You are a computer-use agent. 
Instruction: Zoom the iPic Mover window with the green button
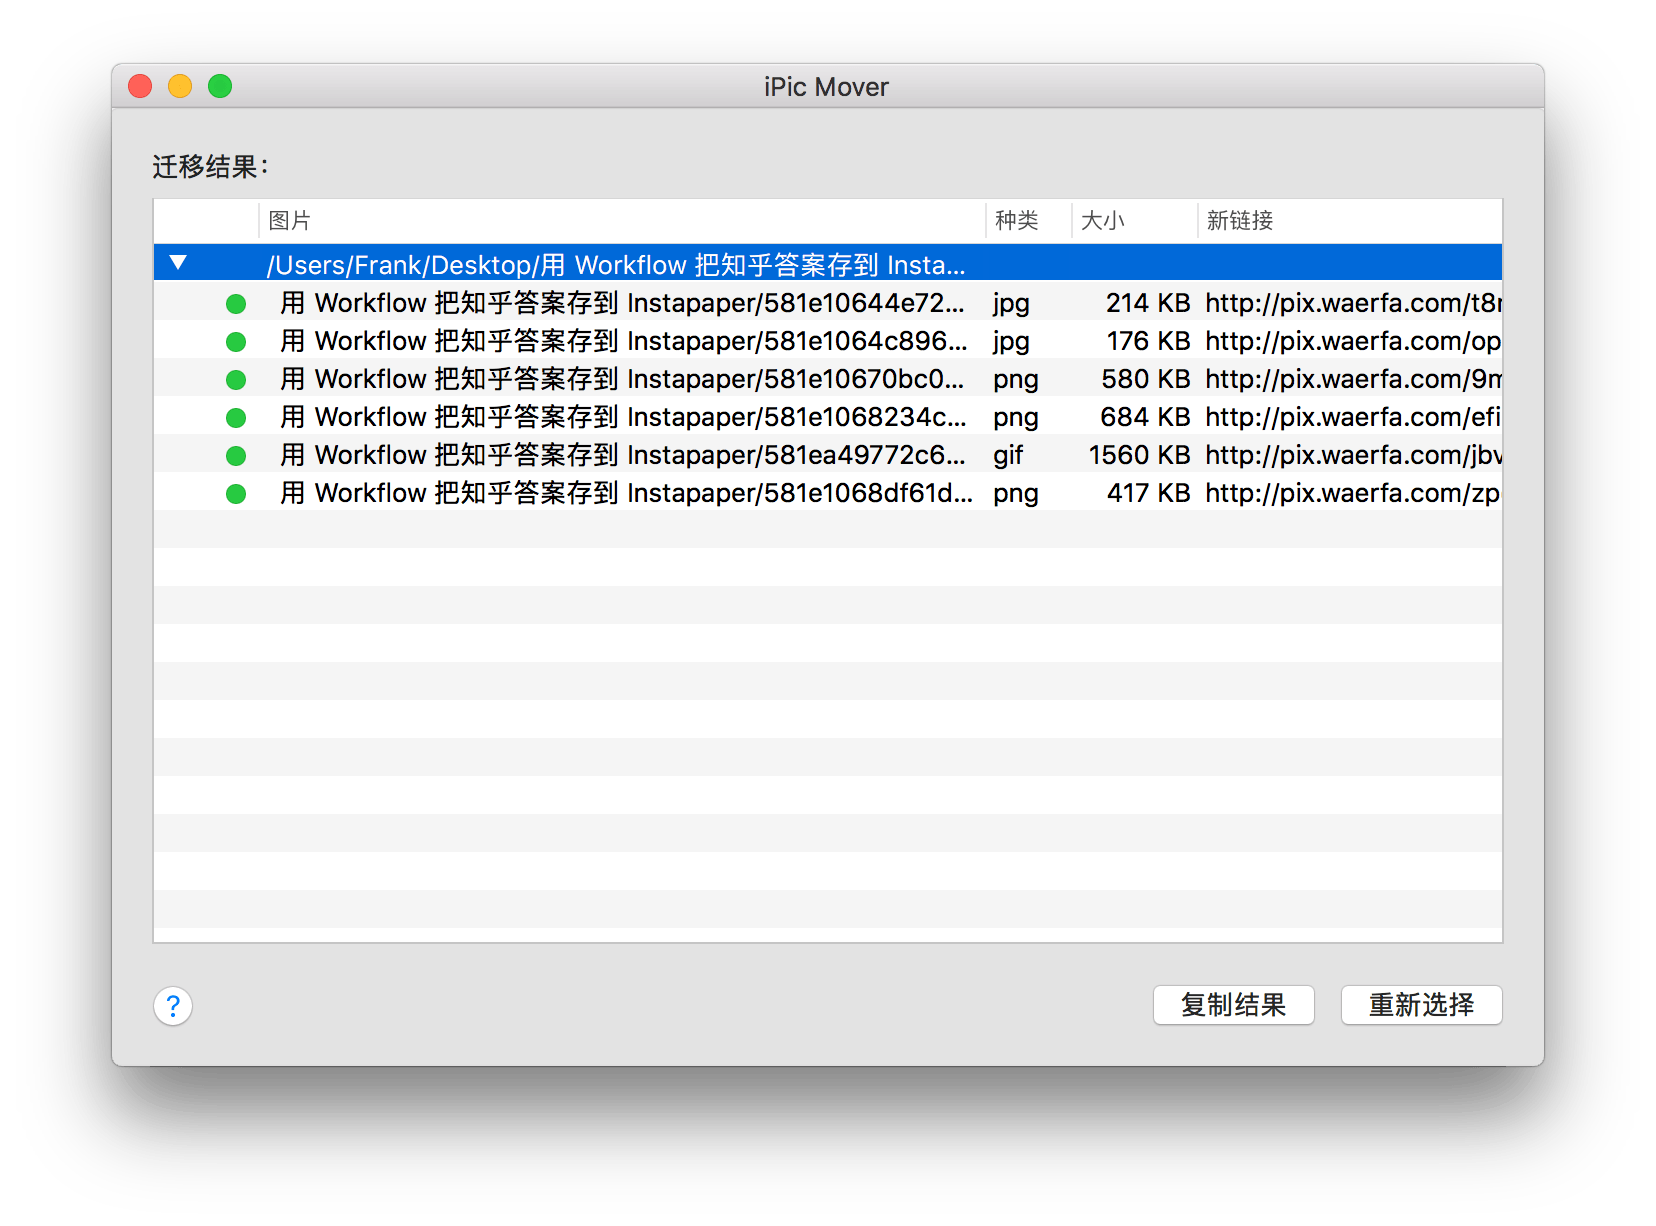tap(220, 86)
